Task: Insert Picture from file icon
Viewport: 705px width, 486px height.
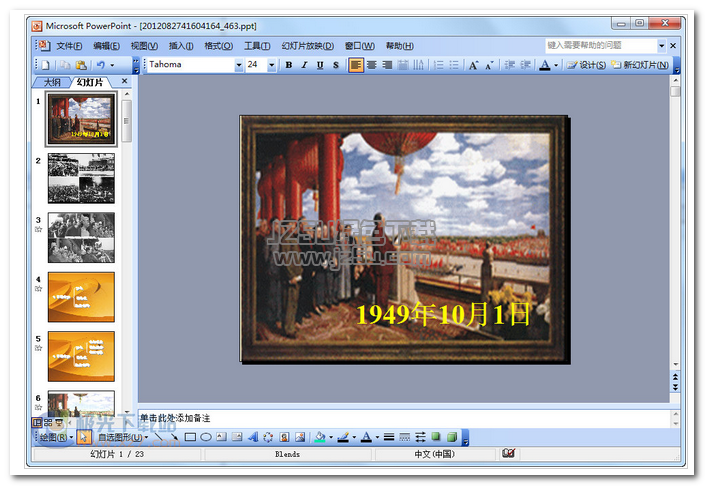Action: click(300, 437)
